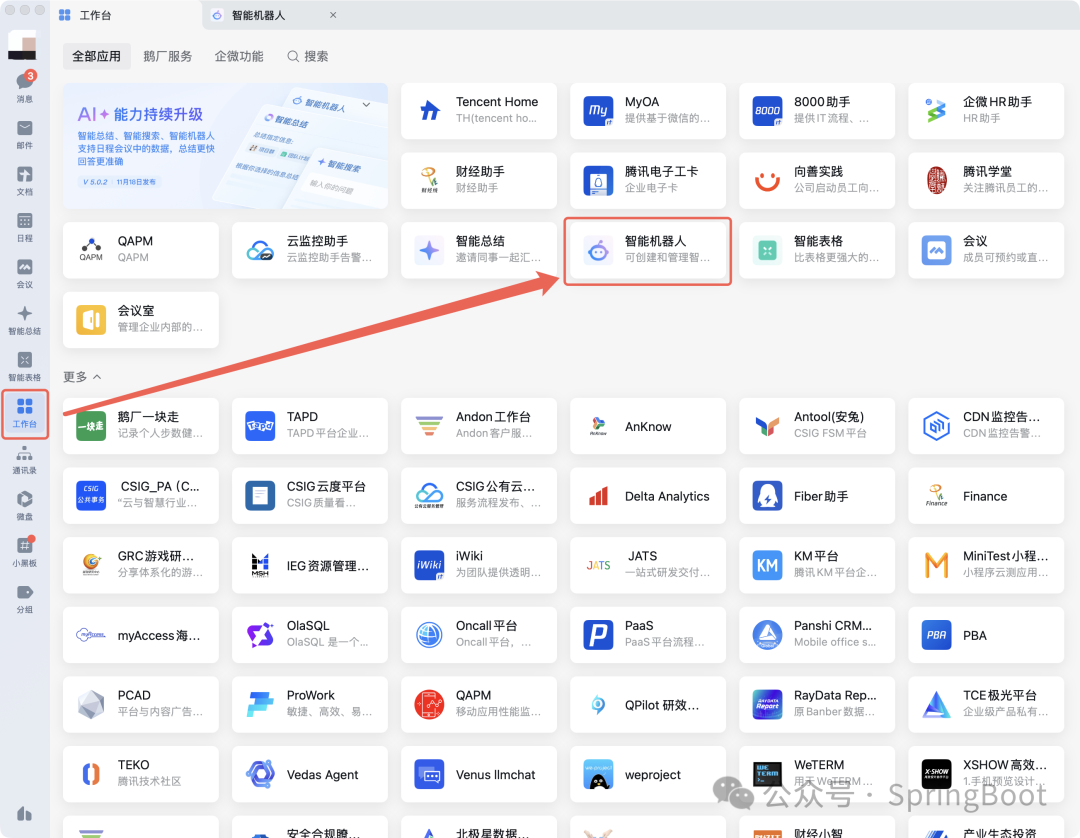Open the 企微HR助手 app icon

click(936, 110)
